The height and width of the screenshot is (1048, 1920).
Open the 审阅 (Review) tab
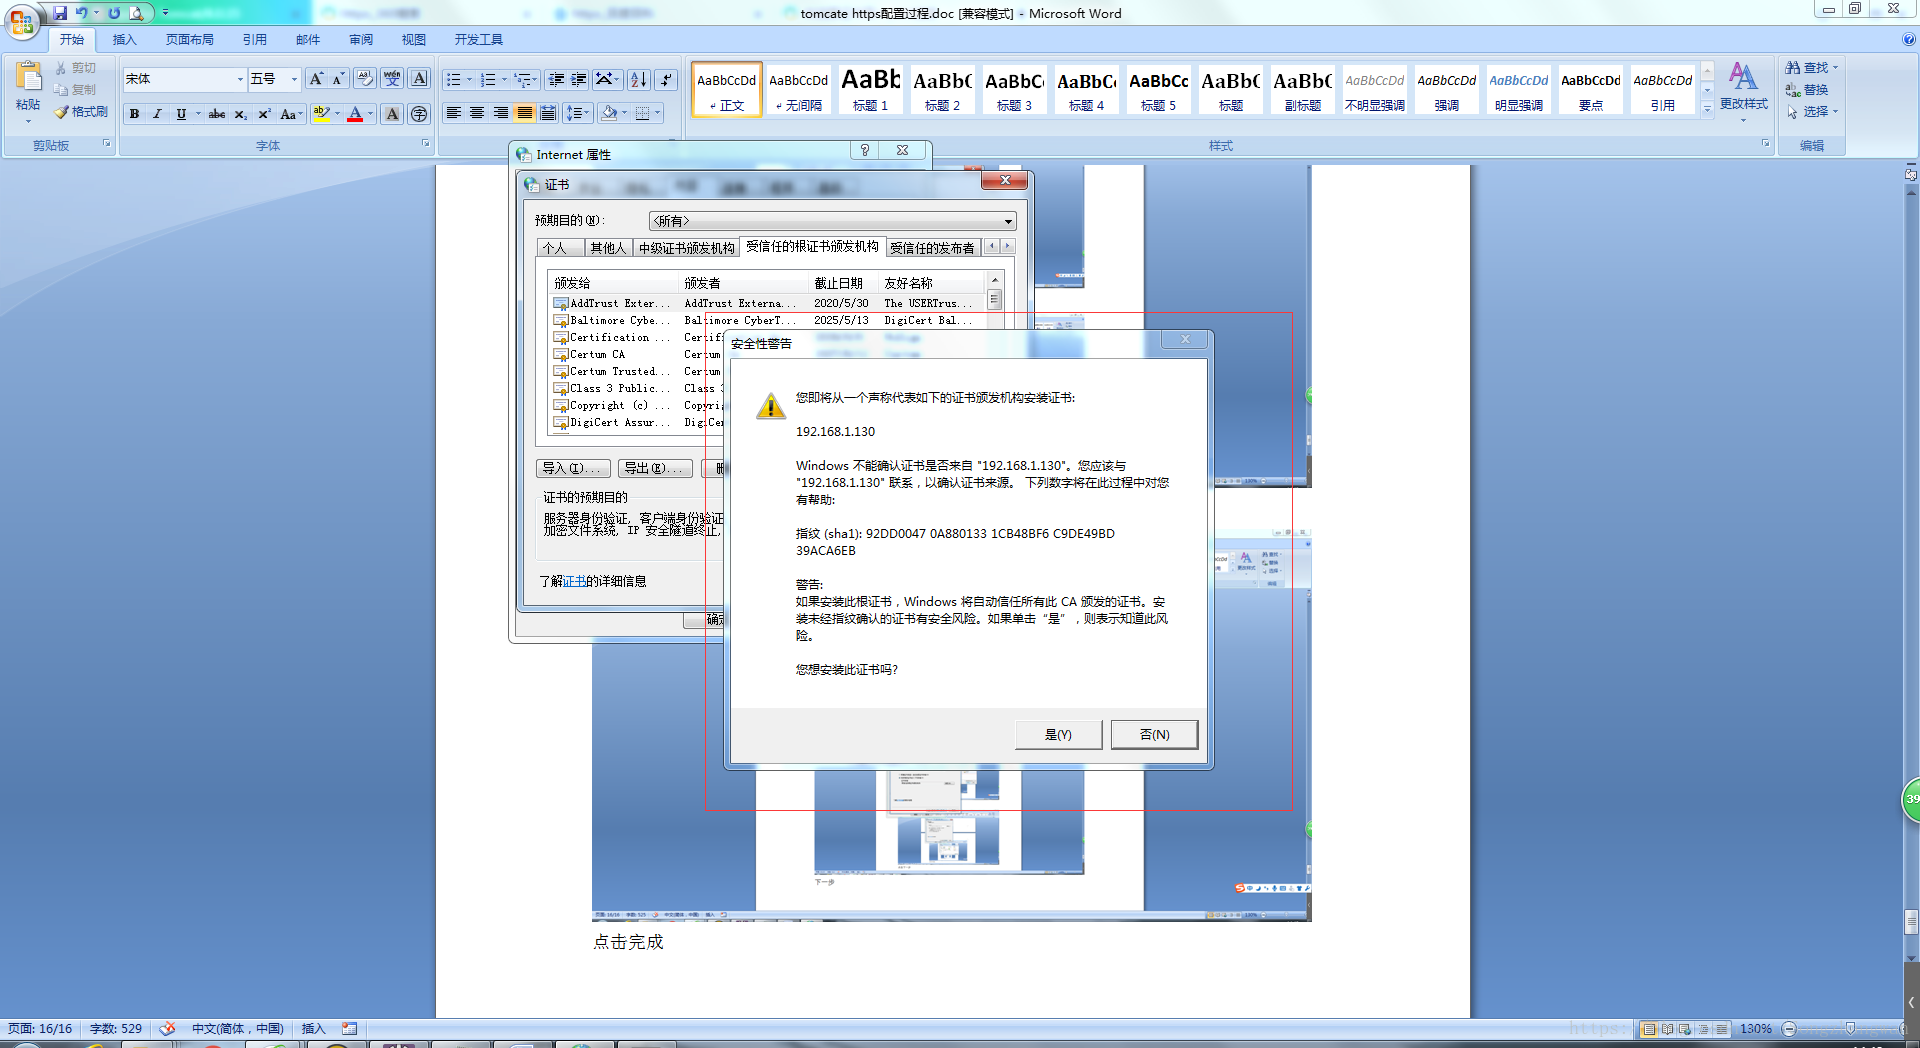361,40
